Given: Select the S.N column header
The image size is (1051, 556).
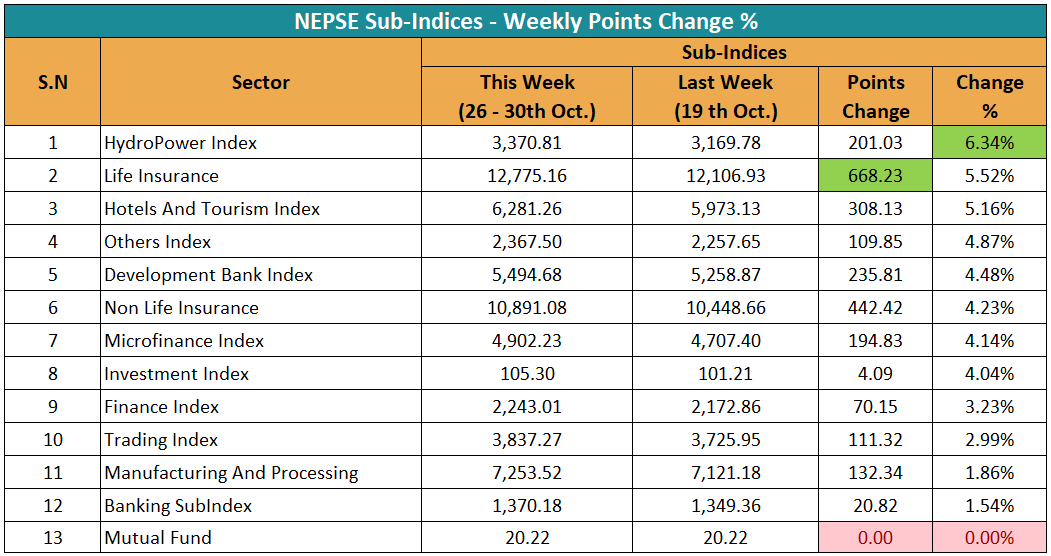Looking at the screenshot, I should [x=52, y=82].
